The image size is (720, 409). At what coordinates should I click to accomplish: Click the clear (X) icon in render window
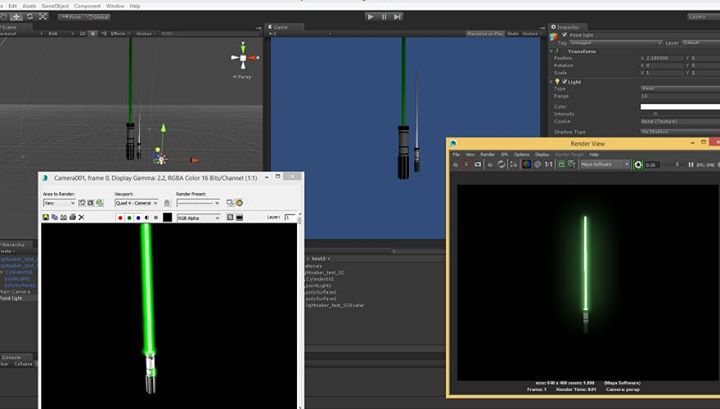coord(82,217)
